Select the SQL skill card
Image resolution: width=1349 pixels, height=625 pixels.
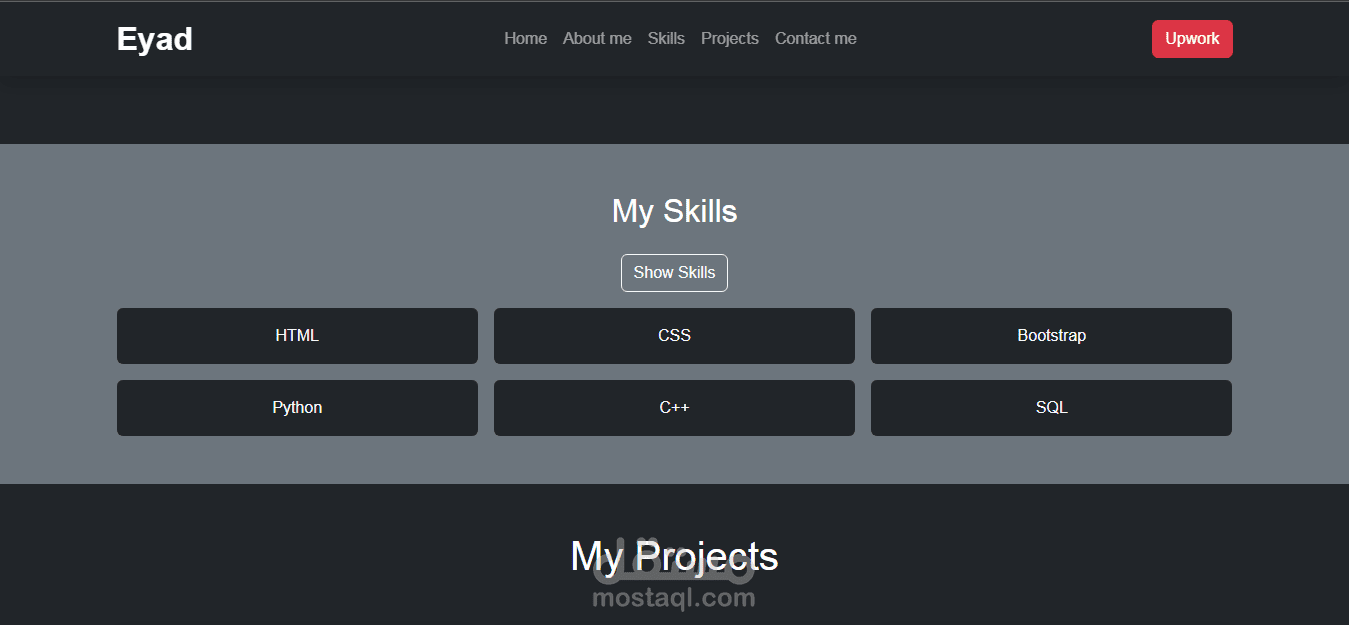point(1051,408)
